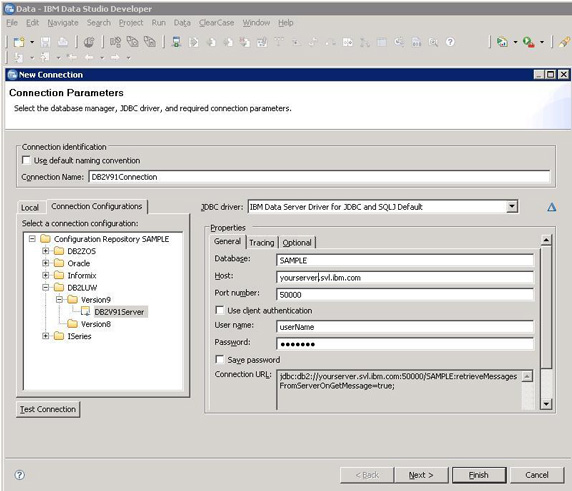Image resolution: width=572 pixels, height=491 pixels.
Task: Collapse the Version9 tree node
Action: click(x=59, y=299)
